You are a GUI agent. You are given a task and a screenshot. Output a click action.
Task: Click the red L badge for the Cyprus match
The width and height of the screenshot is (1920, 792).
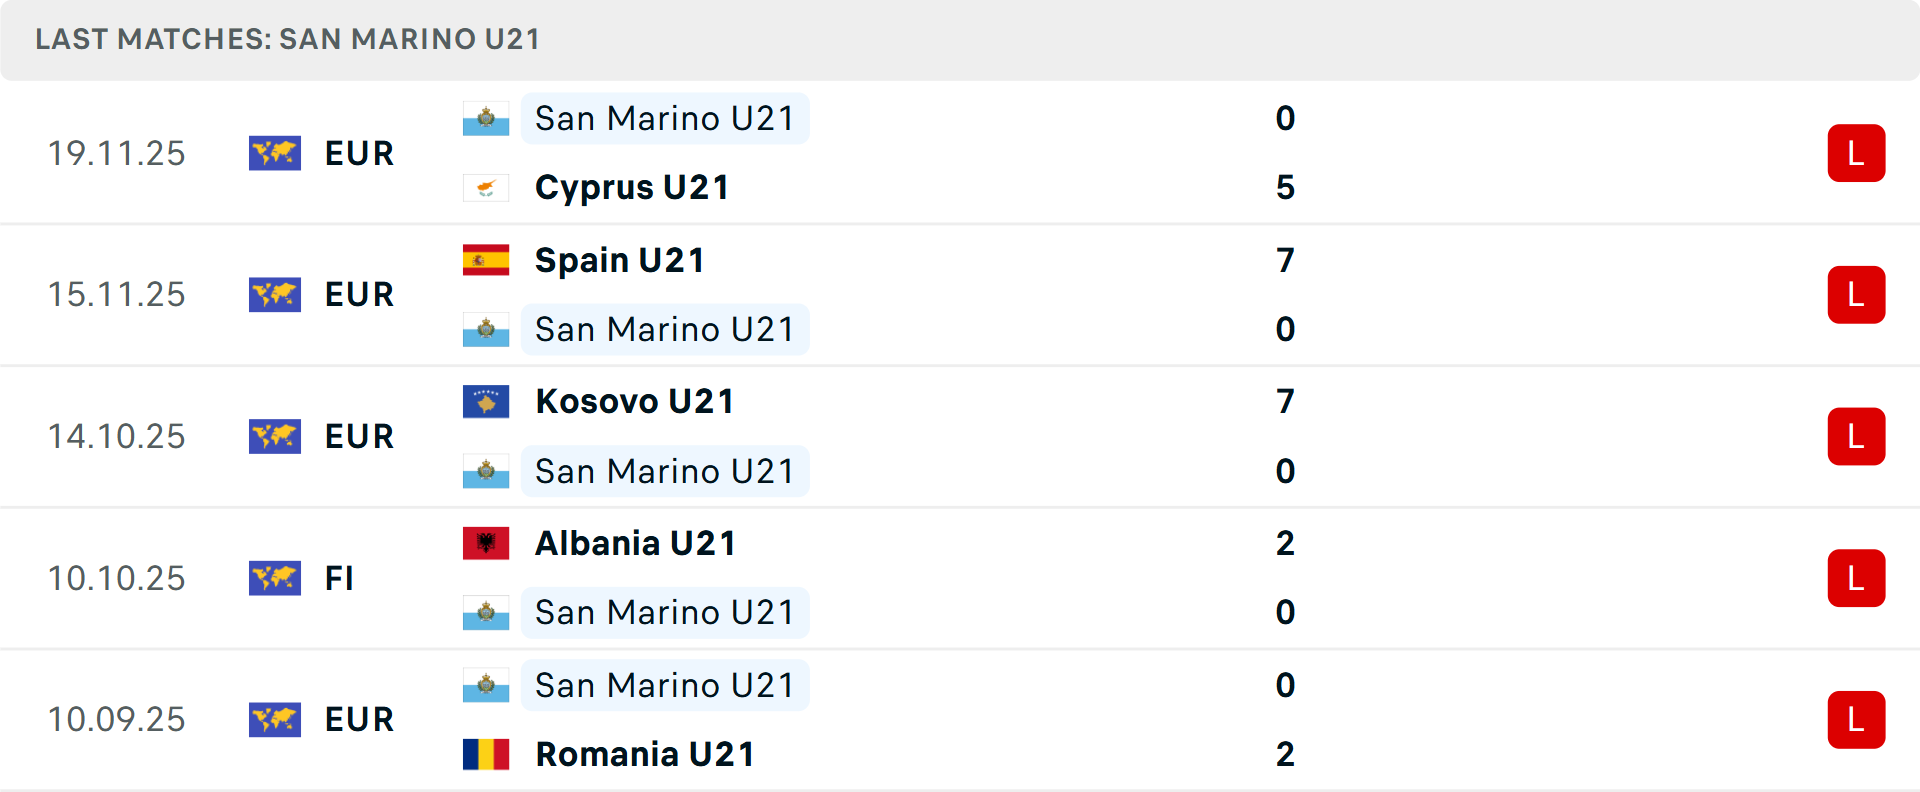pos(1857,153)
